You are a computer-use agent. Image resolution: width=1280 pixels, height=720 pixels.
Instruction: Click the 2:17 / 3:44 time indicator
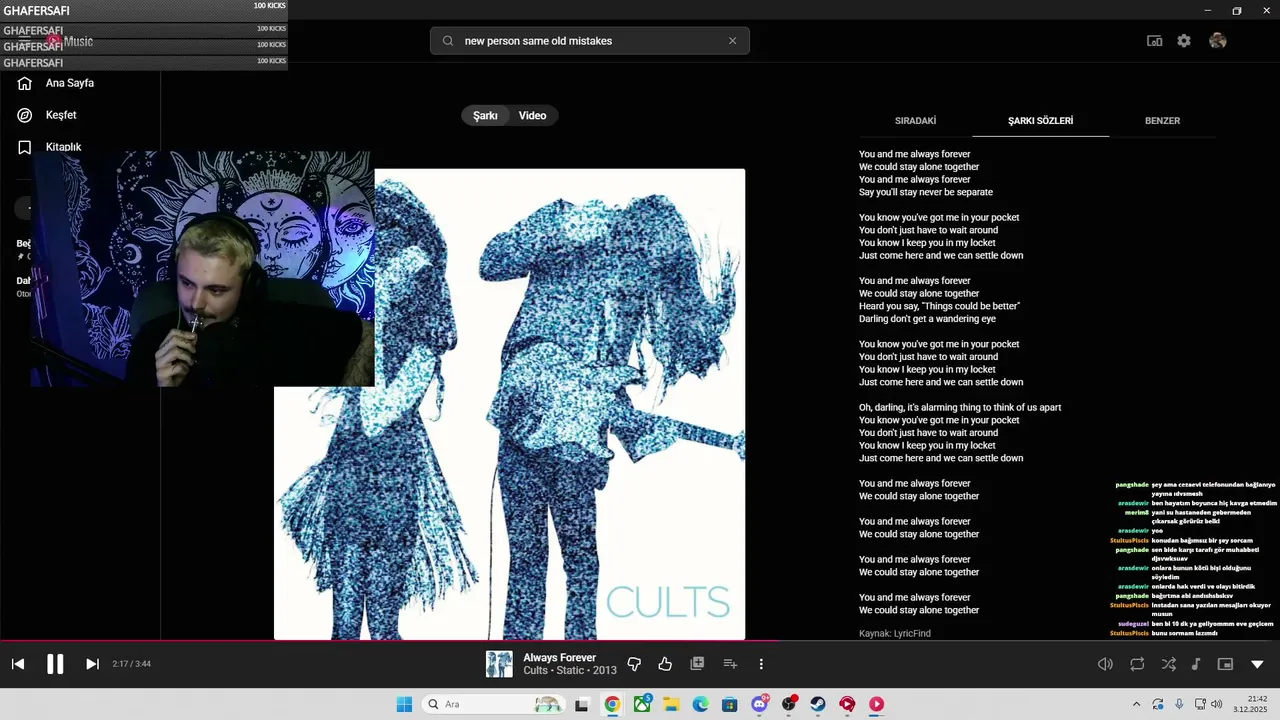[x=131, y=664]
